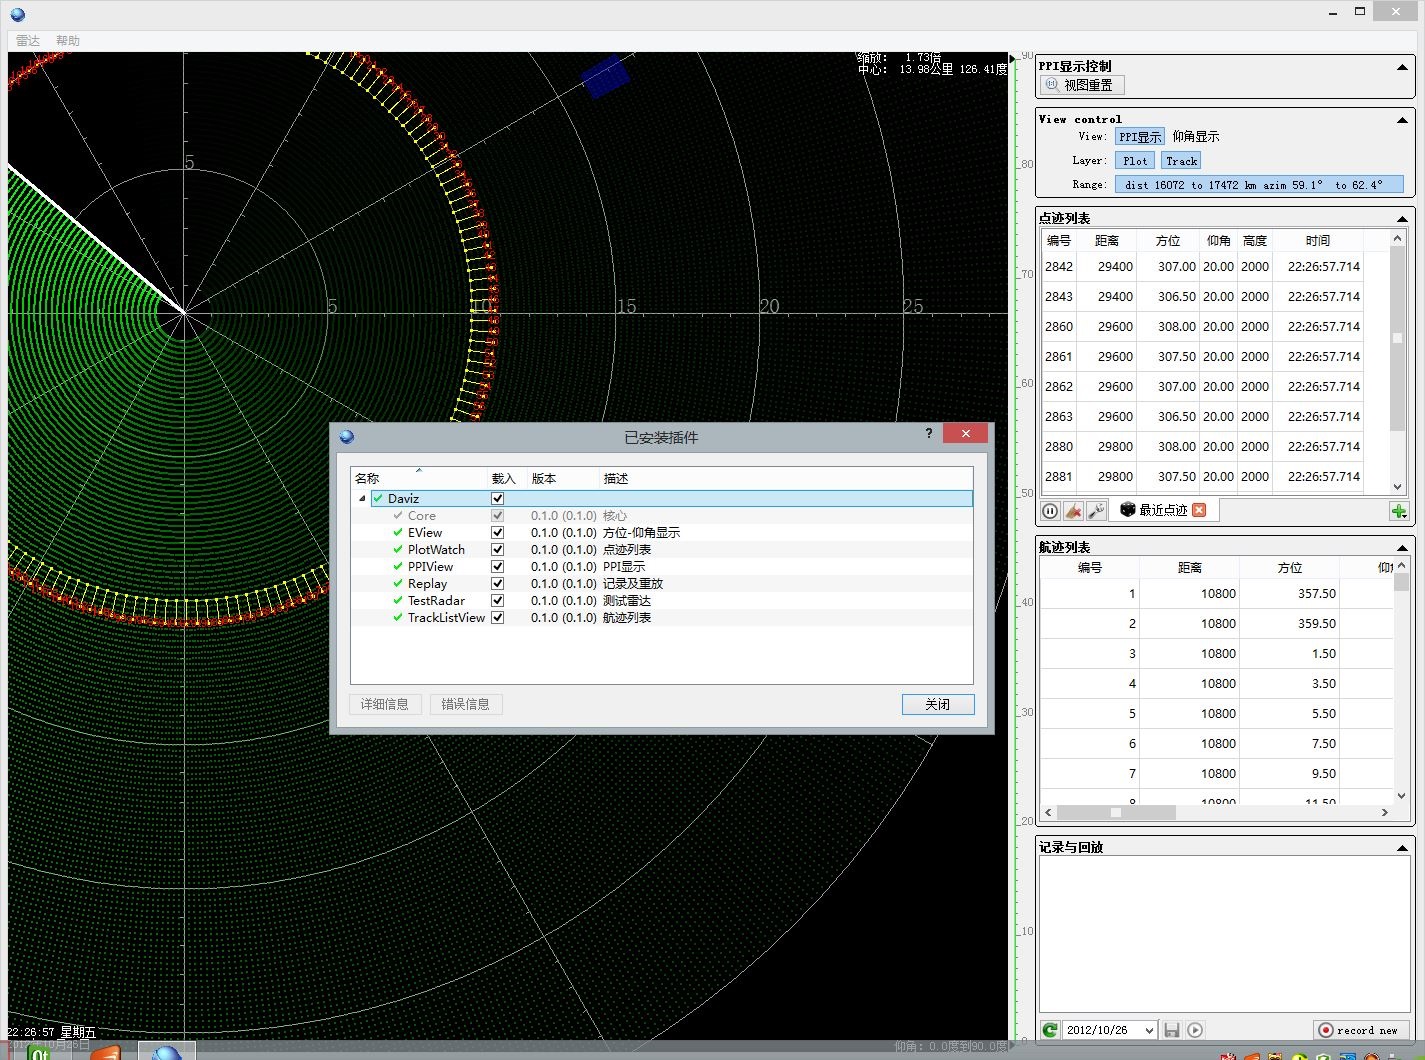Toggle the disabled Core load checkbox
This screenshot has width=1425, height=1060.
pyautogui.click(x=497, y=516)
